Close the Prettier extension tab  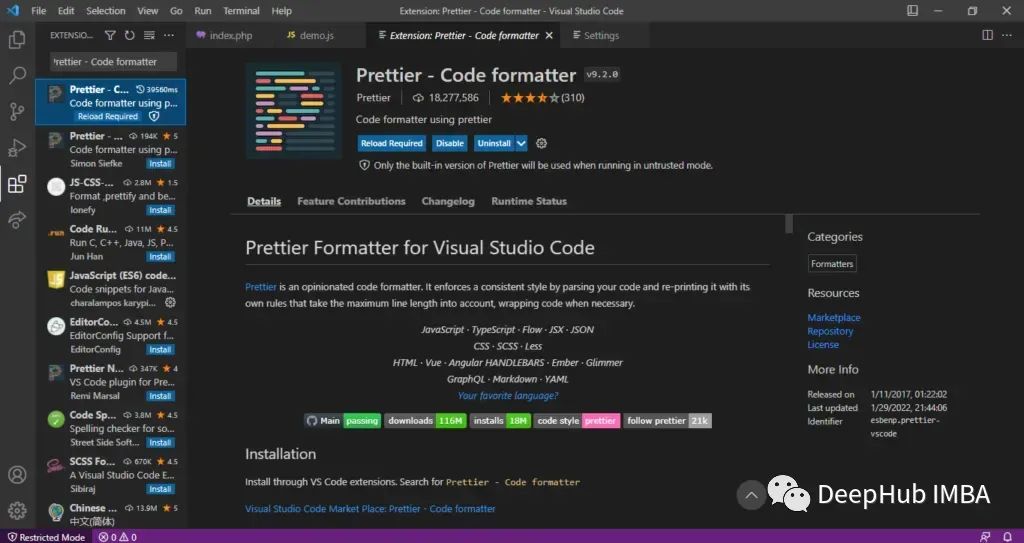pyautogui.click(x=549, y=35)
